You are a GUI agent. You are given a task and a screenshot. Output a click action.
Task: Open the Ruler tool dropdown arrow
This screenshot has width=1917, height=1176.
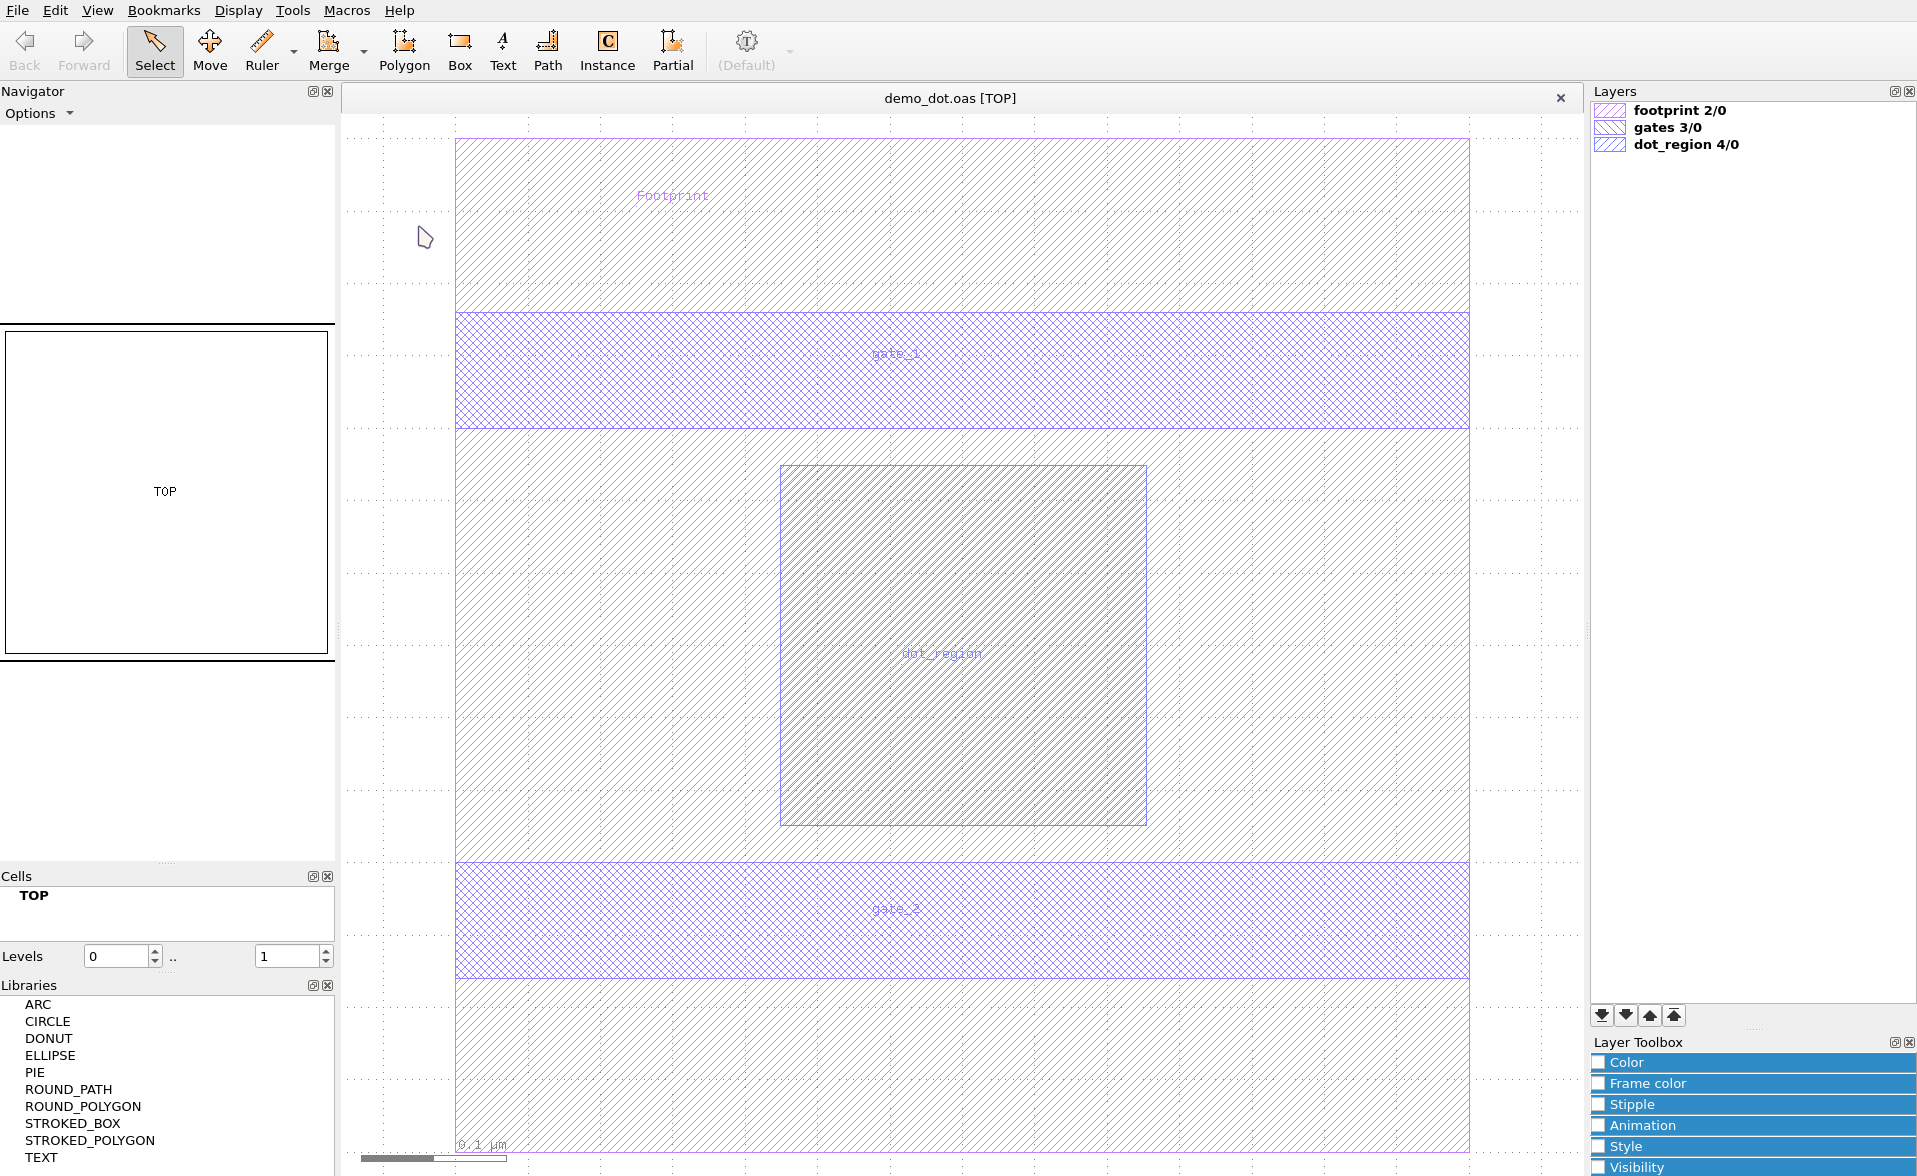pos(293,52)
